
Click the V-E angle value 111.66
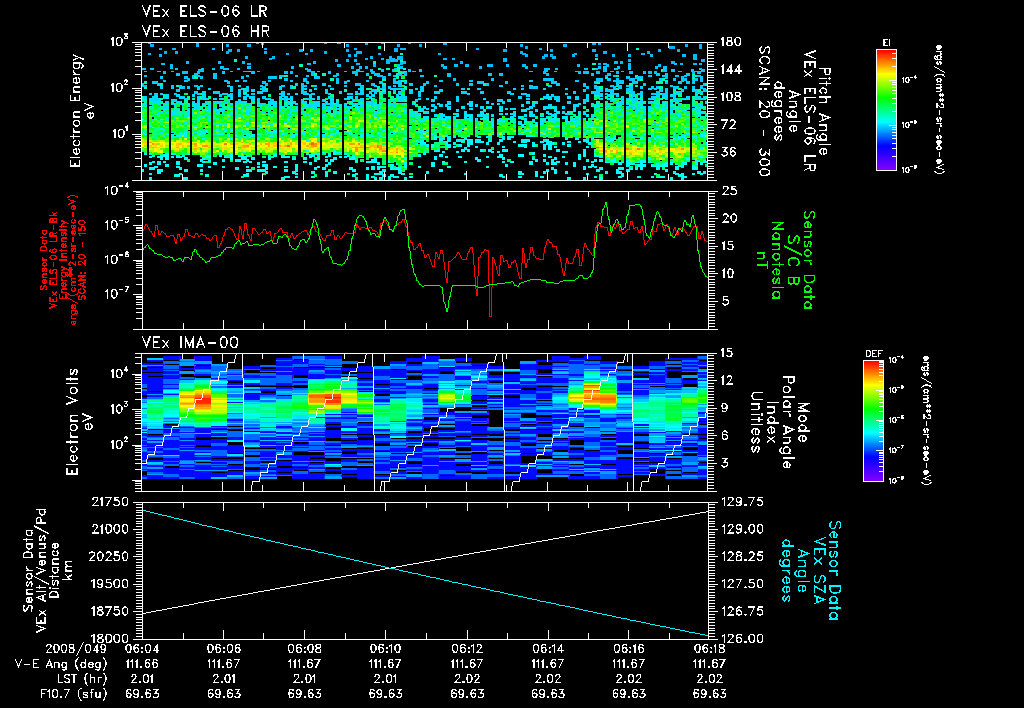[x=142, y=664]
